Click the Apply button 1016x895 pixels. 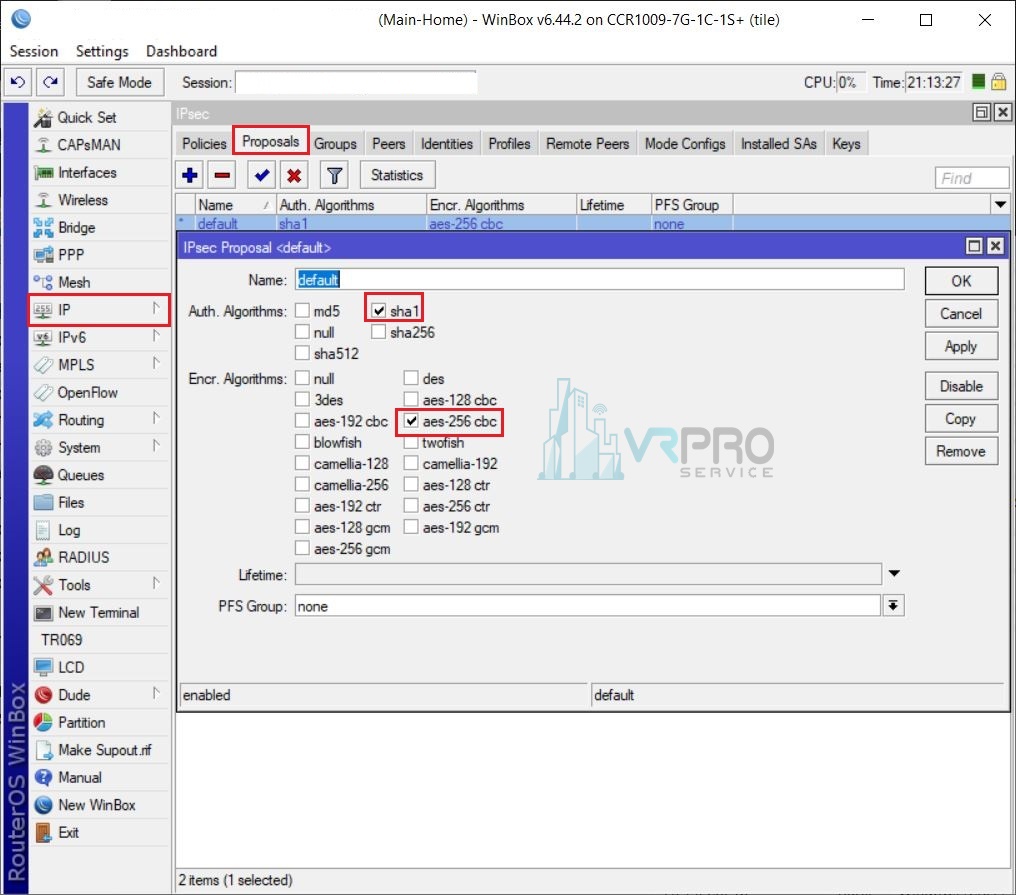[x=961, y=347]
